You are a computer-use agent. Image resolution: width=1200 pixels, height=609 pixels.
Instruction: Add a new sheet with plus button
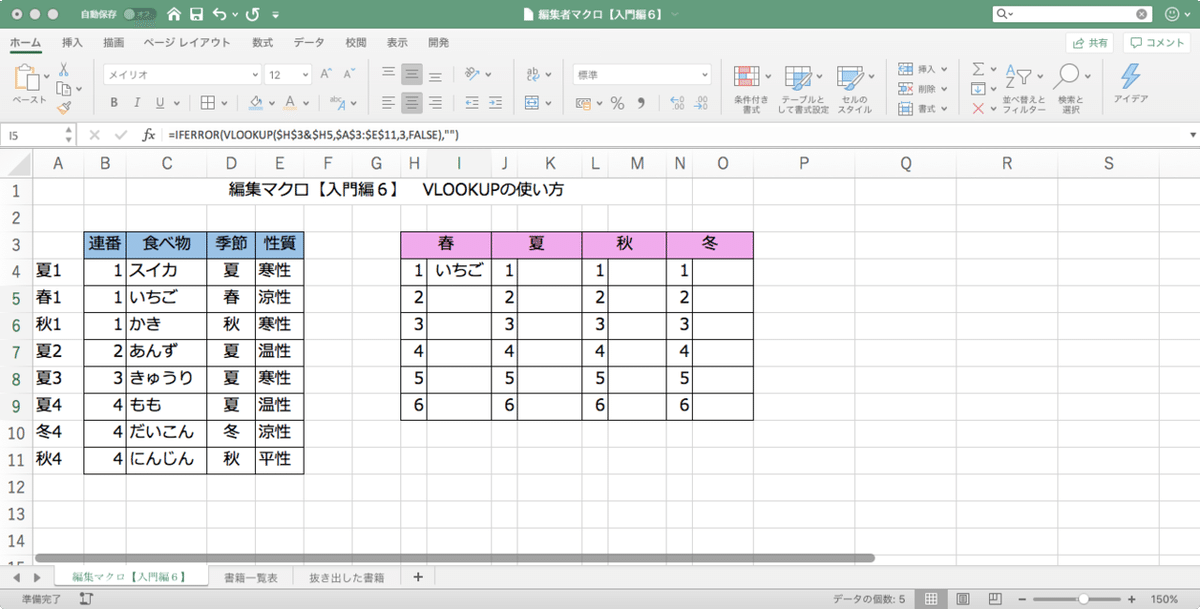pos(418,577)
